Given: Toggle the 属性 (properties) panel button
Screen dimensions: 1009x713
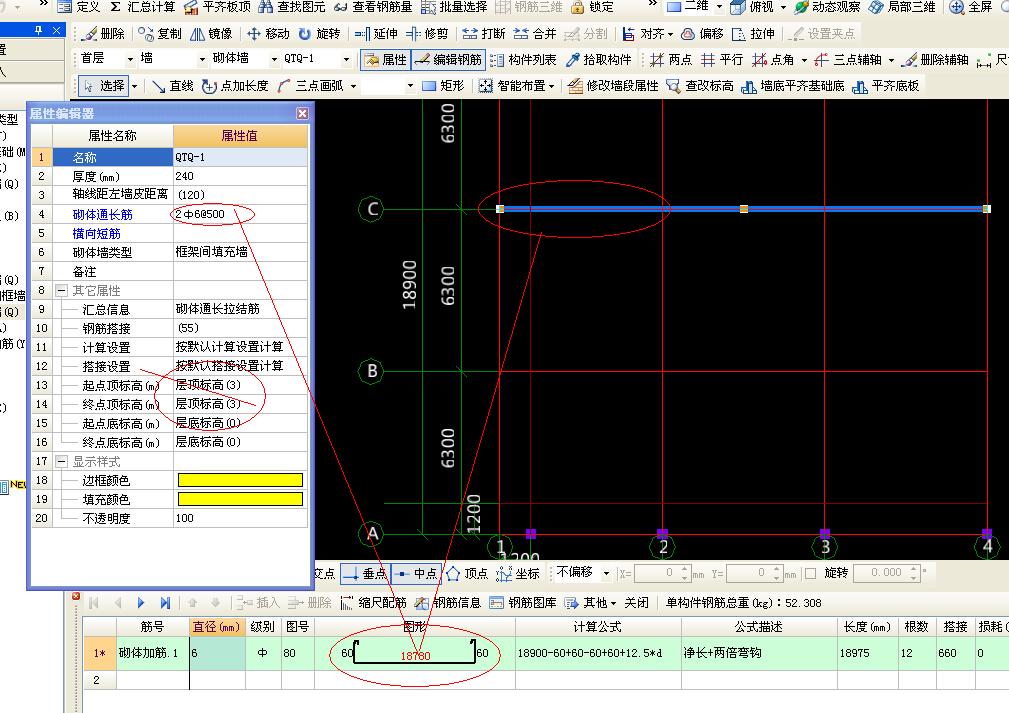Looking at the screenshot, I should (385, 60).
